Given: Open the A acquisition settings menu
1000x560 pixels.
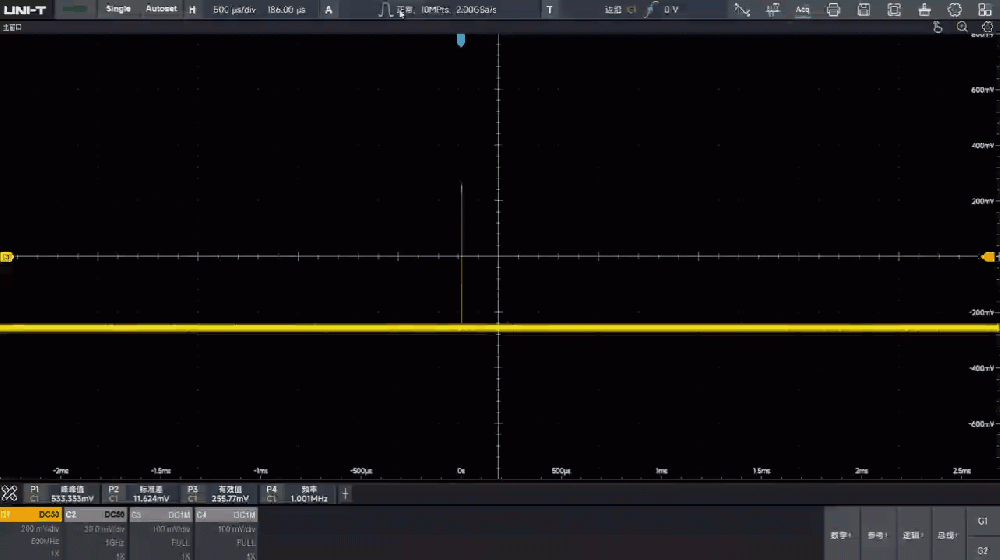Looking at the screenshot, I should [x=328, y=9].
